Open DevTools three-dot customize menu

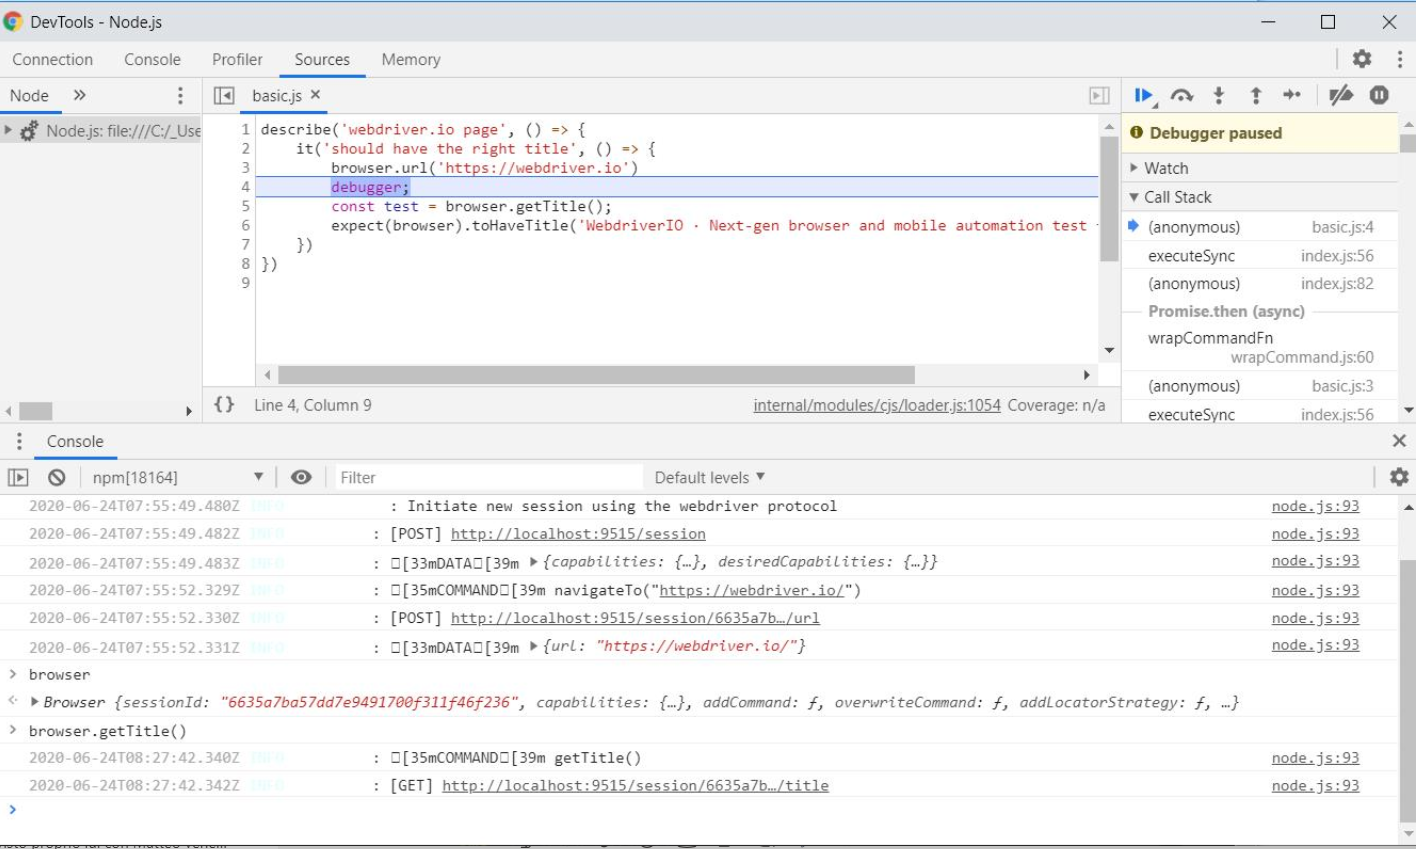tap(1400, 59)
